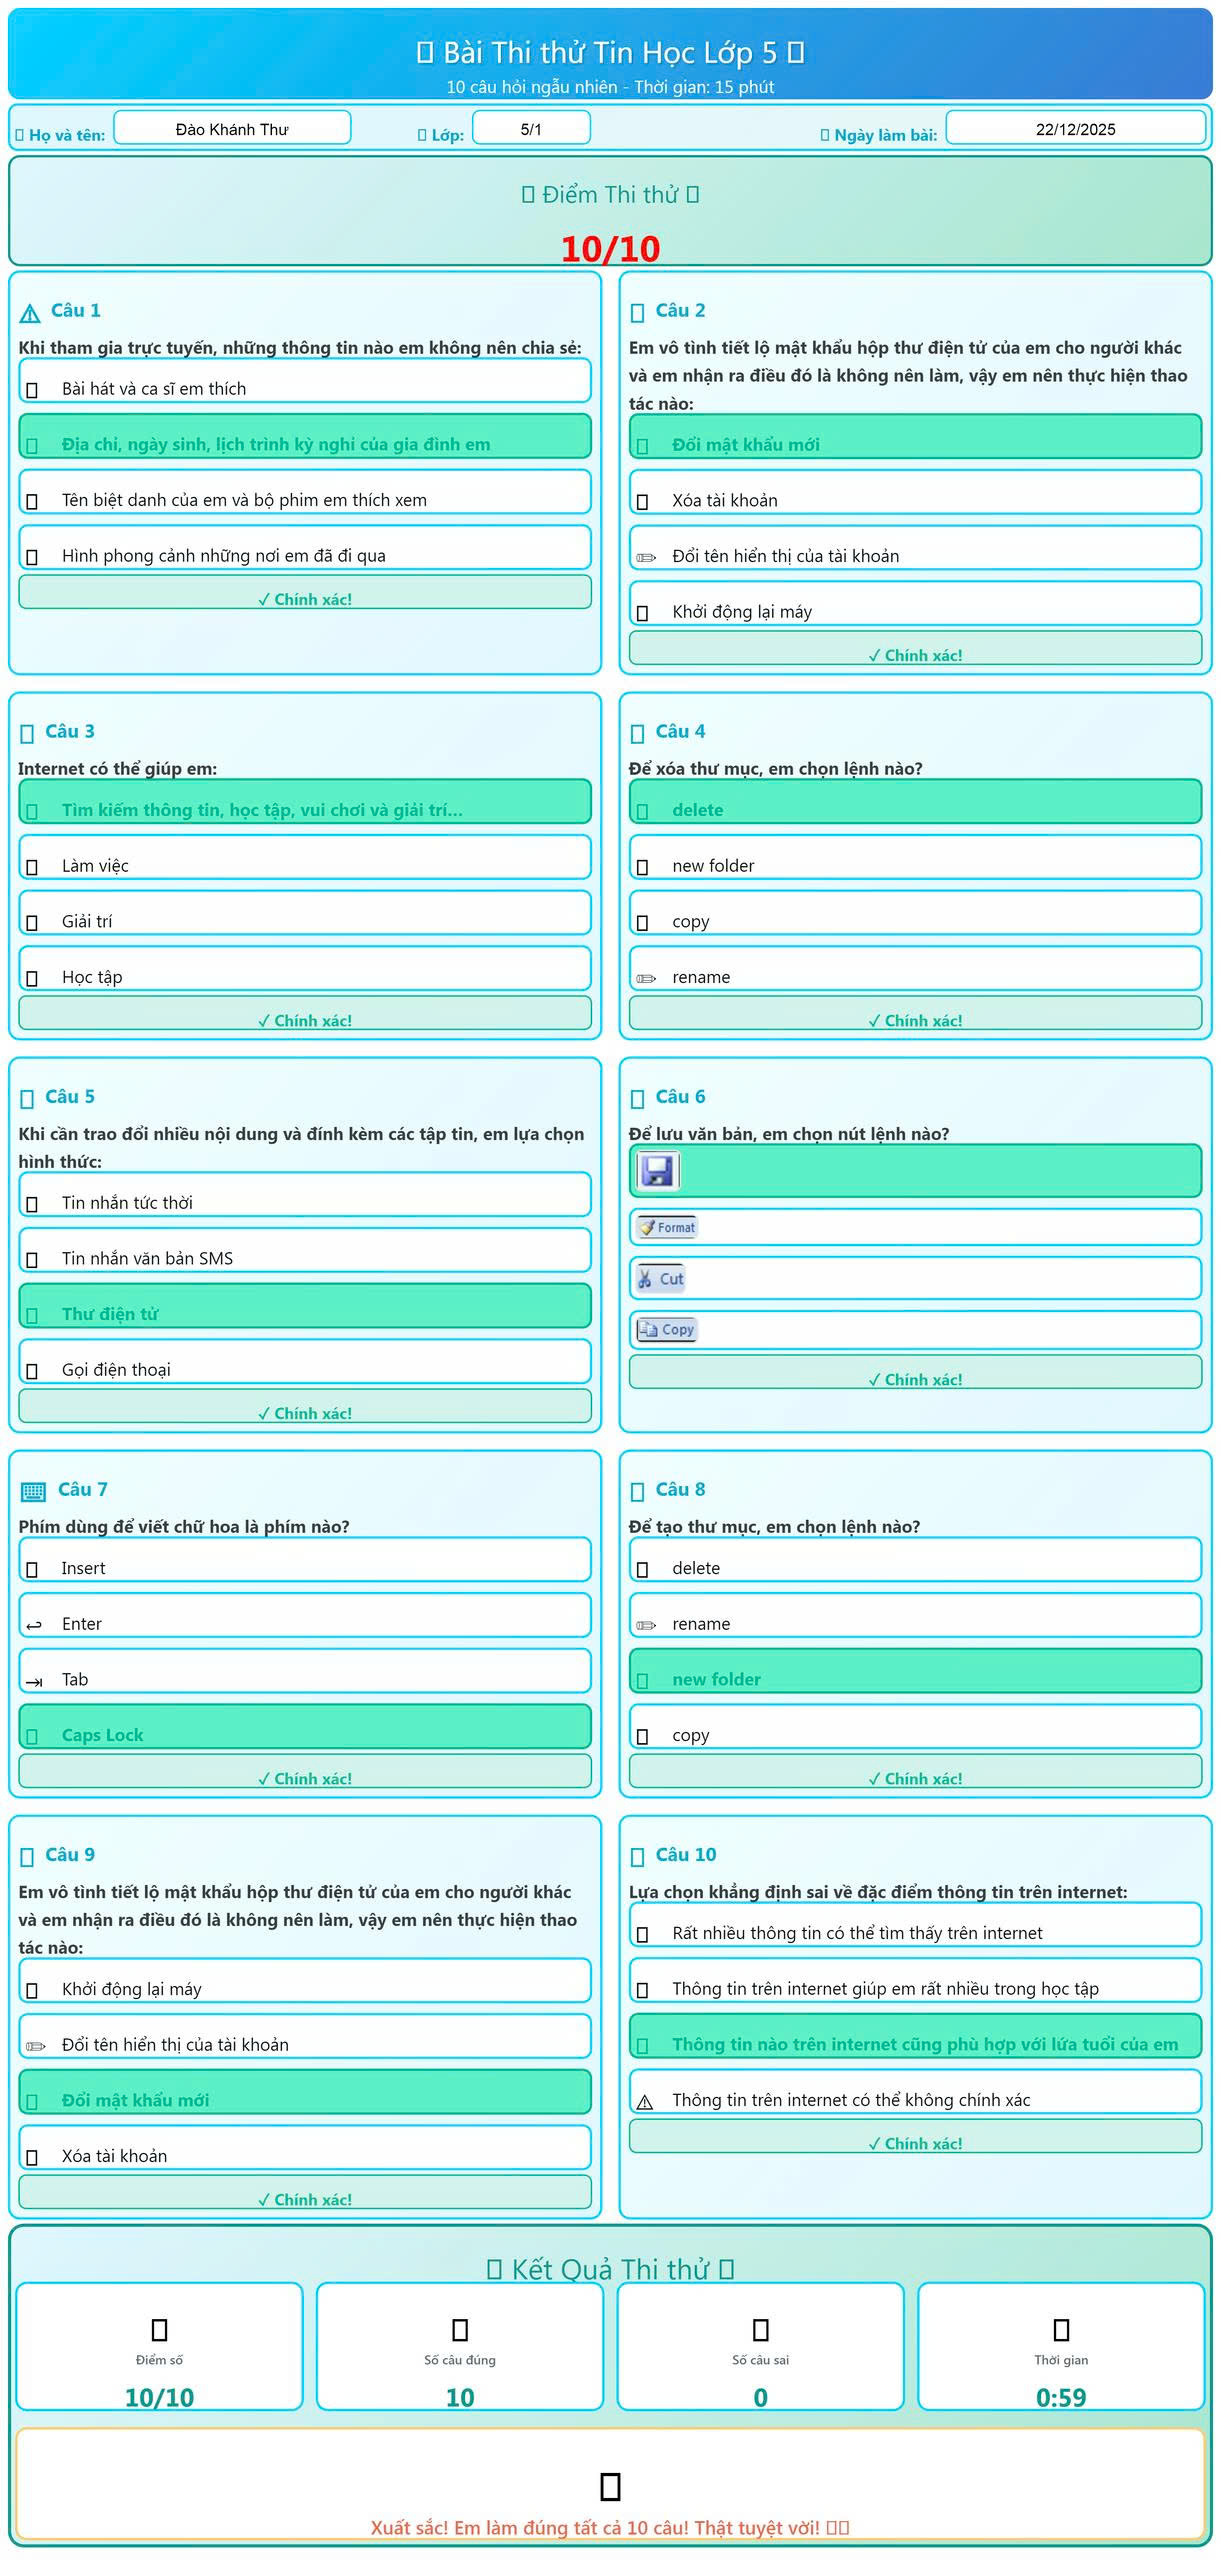Select the 'Thư điện tử' answer in Câu 5
Image resolution: width=1221 pixels, height=2560 pixels.
click(304, 1312)
